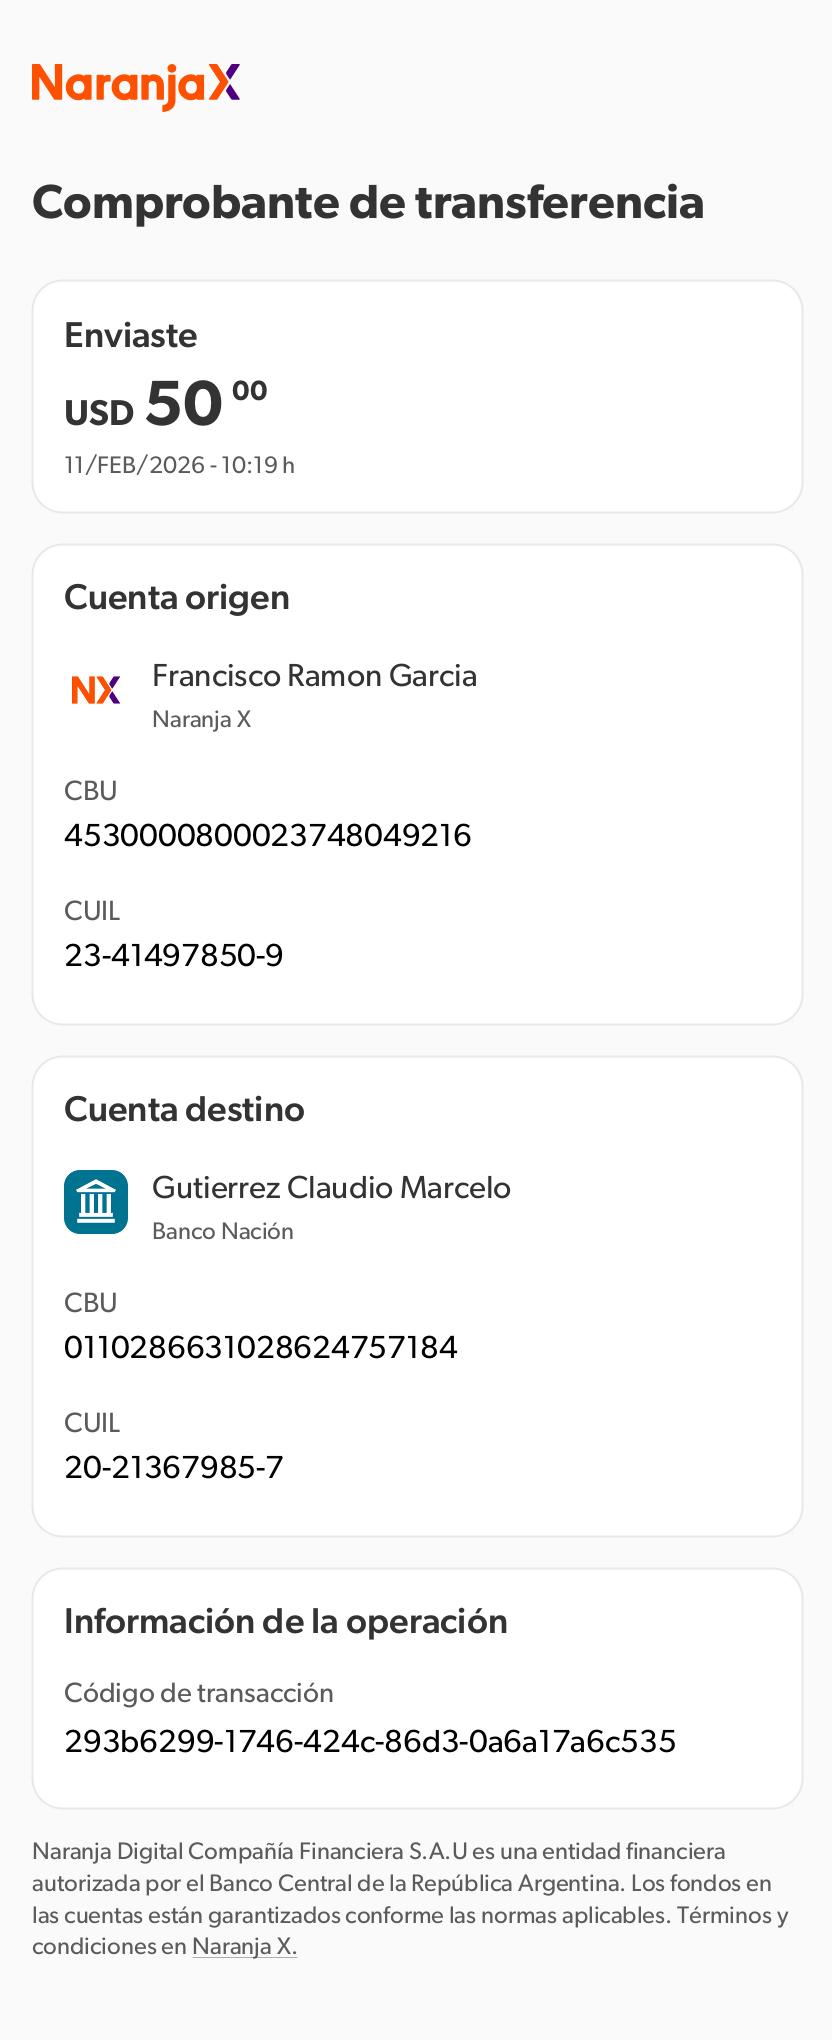Click the Código de transacción label
The height and width of the screenshot is (2040, 832).
click(x=199, y=1692)
